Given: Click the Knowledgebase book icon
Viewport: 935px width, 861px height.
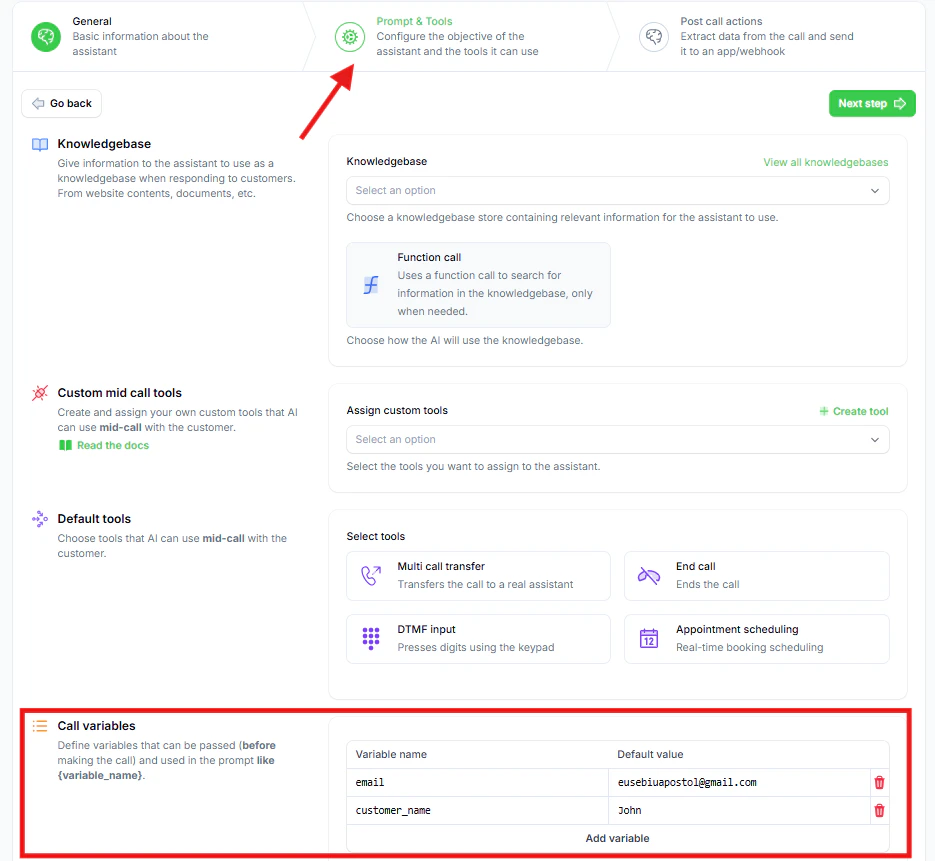Looking at the screenshot, I should pos(39,143).
